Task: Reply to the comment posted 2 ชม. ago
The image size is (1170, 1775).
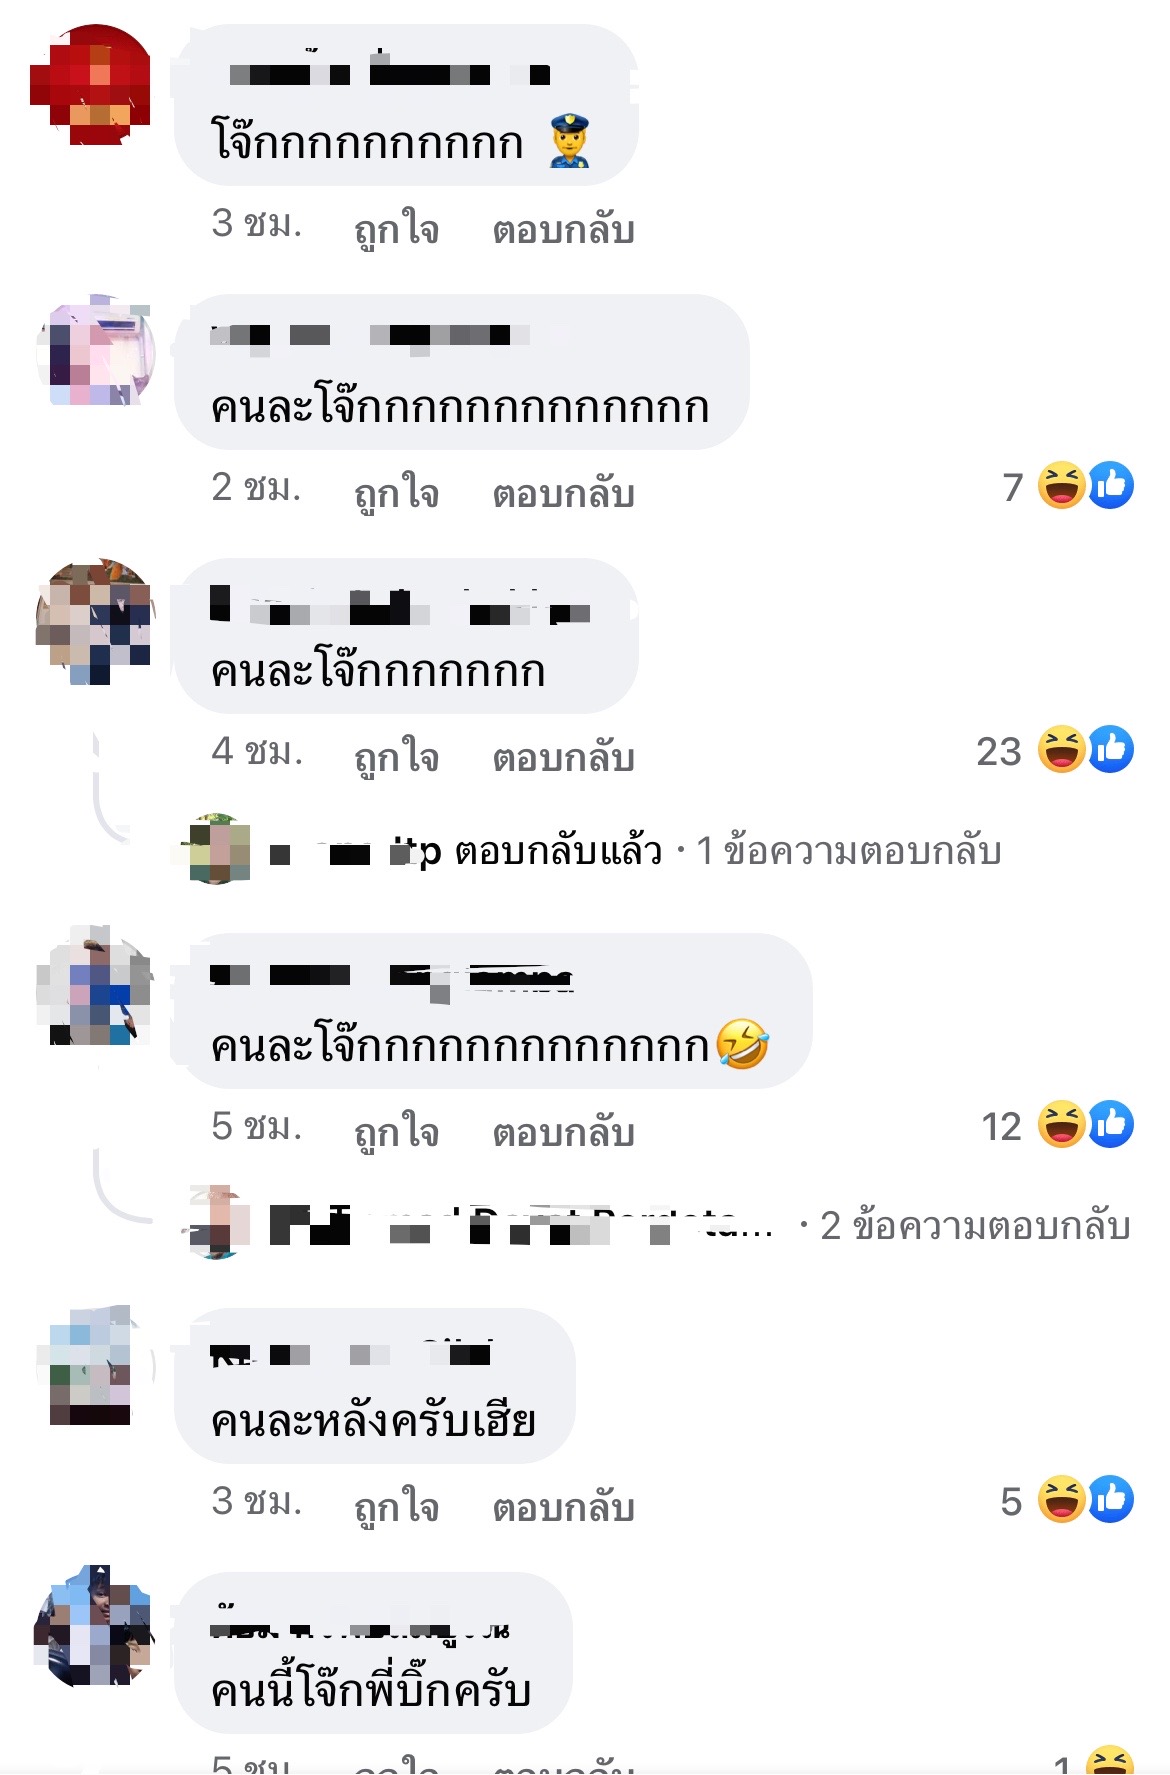Action: tap(564, 493)
